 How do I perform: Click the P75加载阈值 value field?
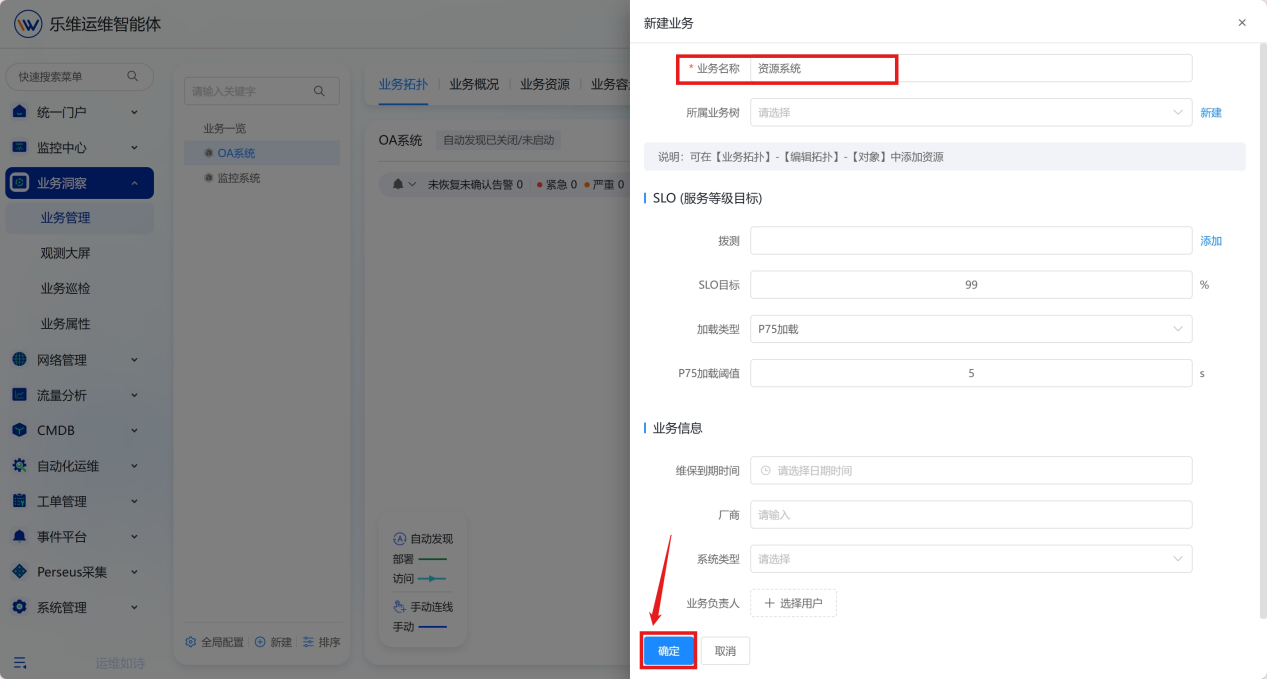coord(971,373)
